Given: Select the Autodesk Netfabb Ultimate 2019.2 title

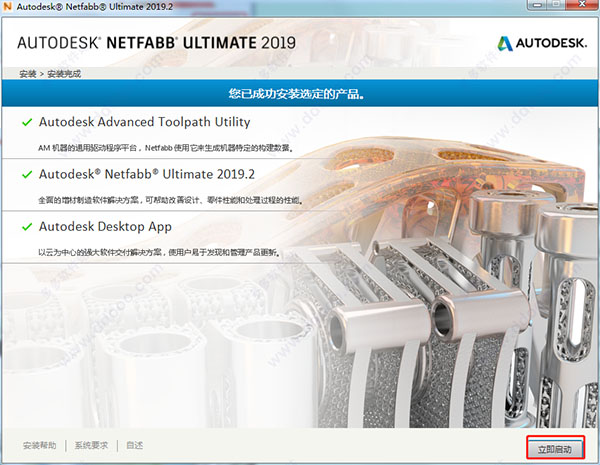Looking at the screenshot, I should (x=147, y=175).
